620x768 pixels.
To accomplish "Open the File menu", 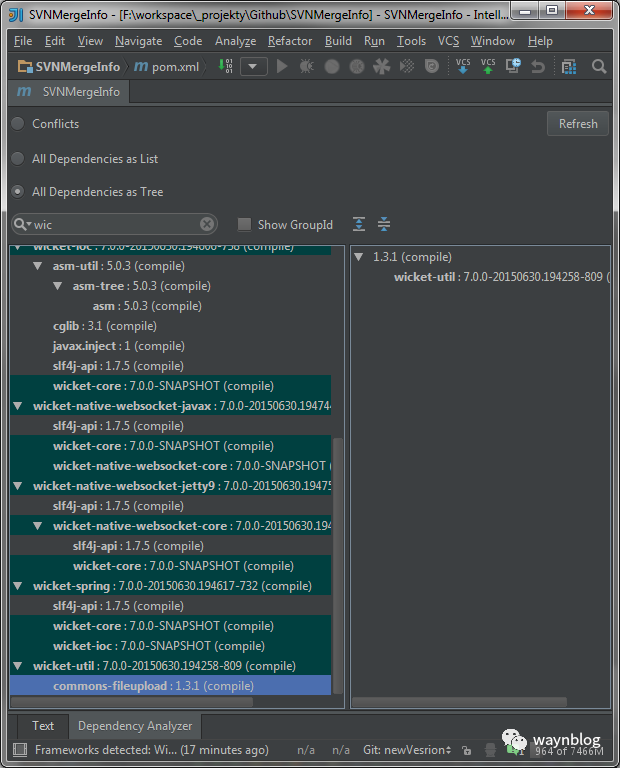I will (x=23, y=41).
